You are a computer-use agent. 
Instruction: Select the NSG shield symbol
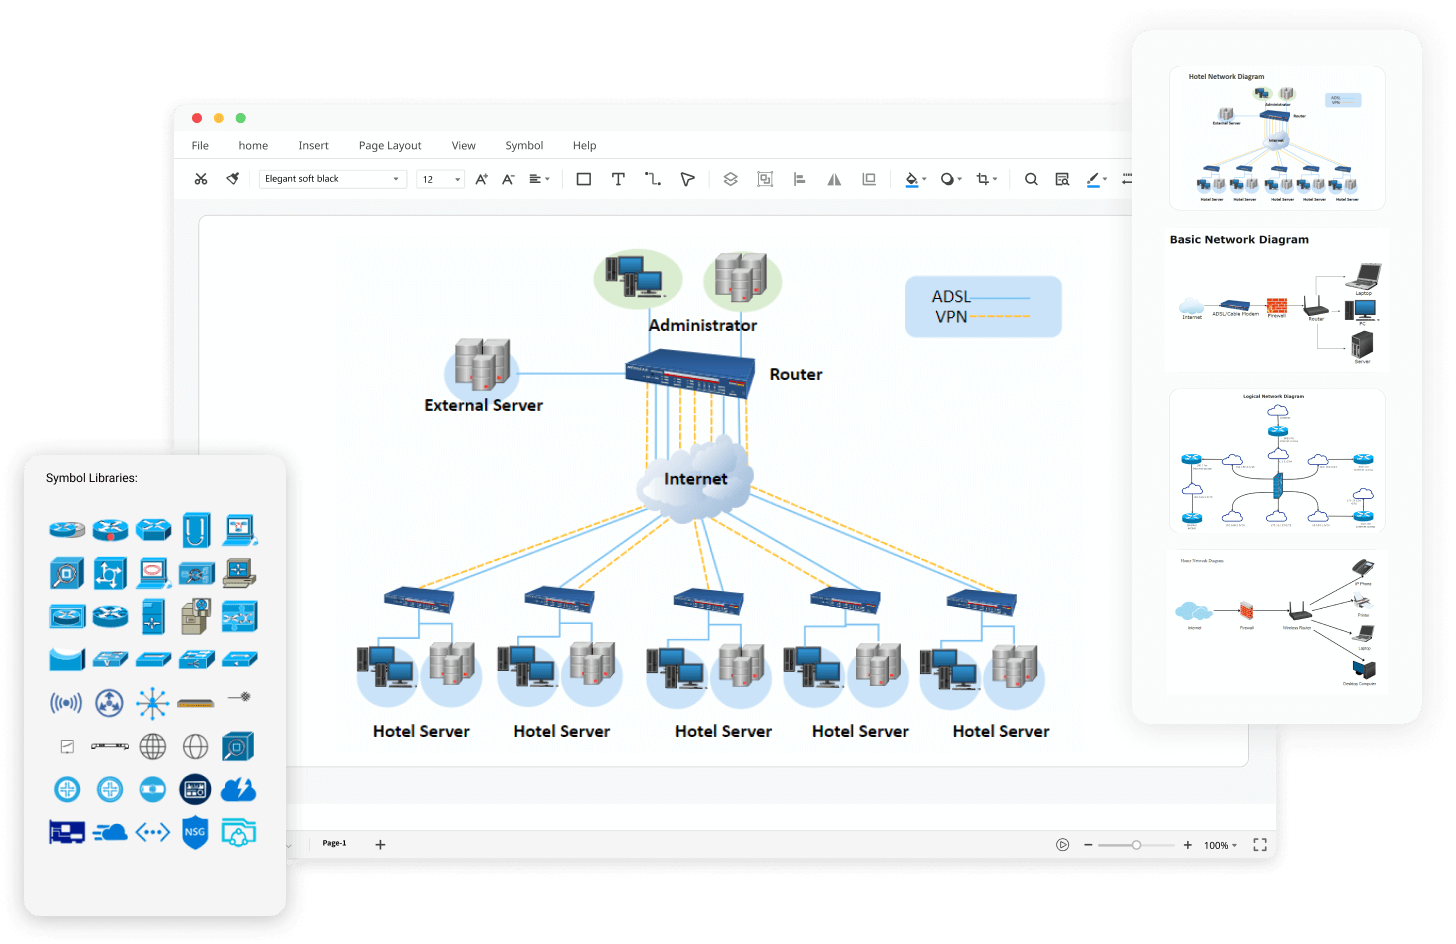195,832
